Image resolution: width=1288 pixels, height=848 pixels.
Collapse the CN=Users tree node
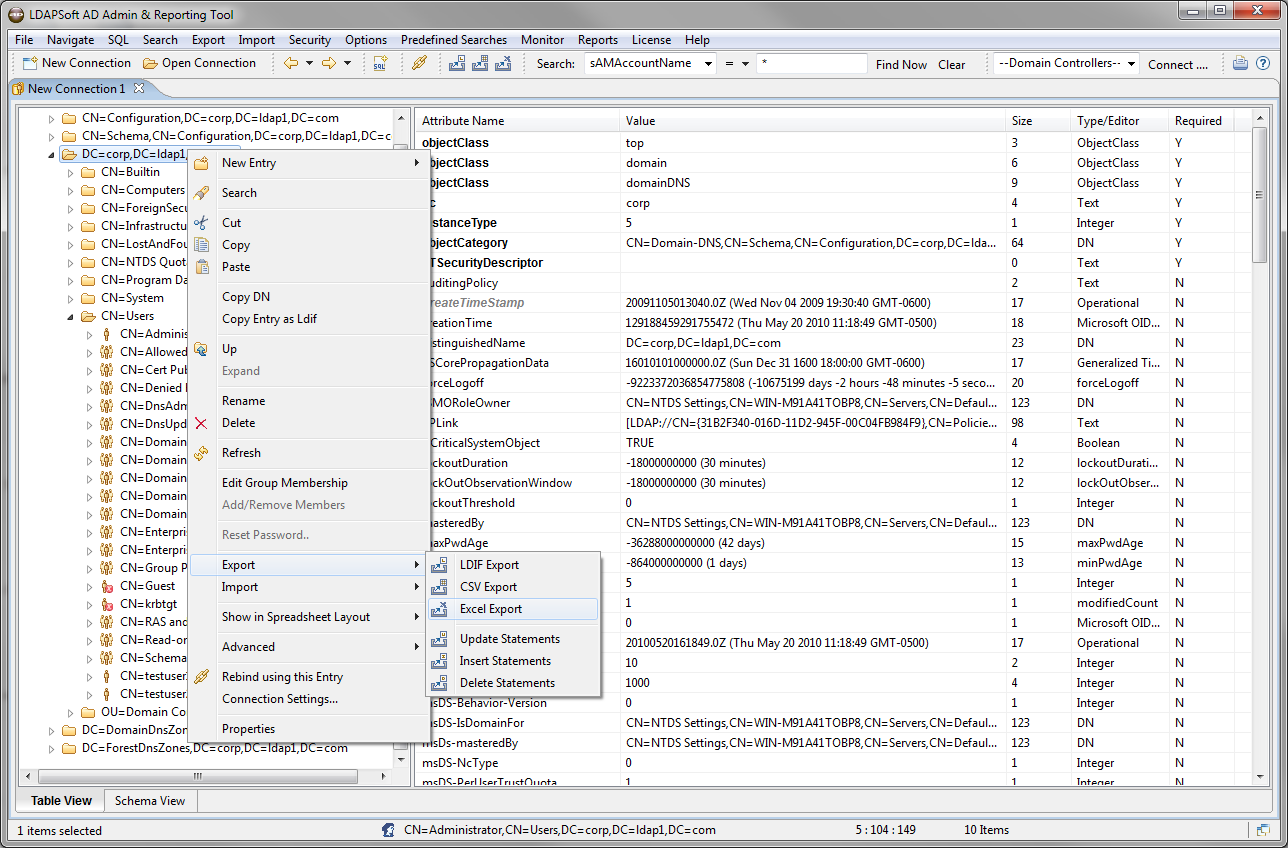point(71,317)
